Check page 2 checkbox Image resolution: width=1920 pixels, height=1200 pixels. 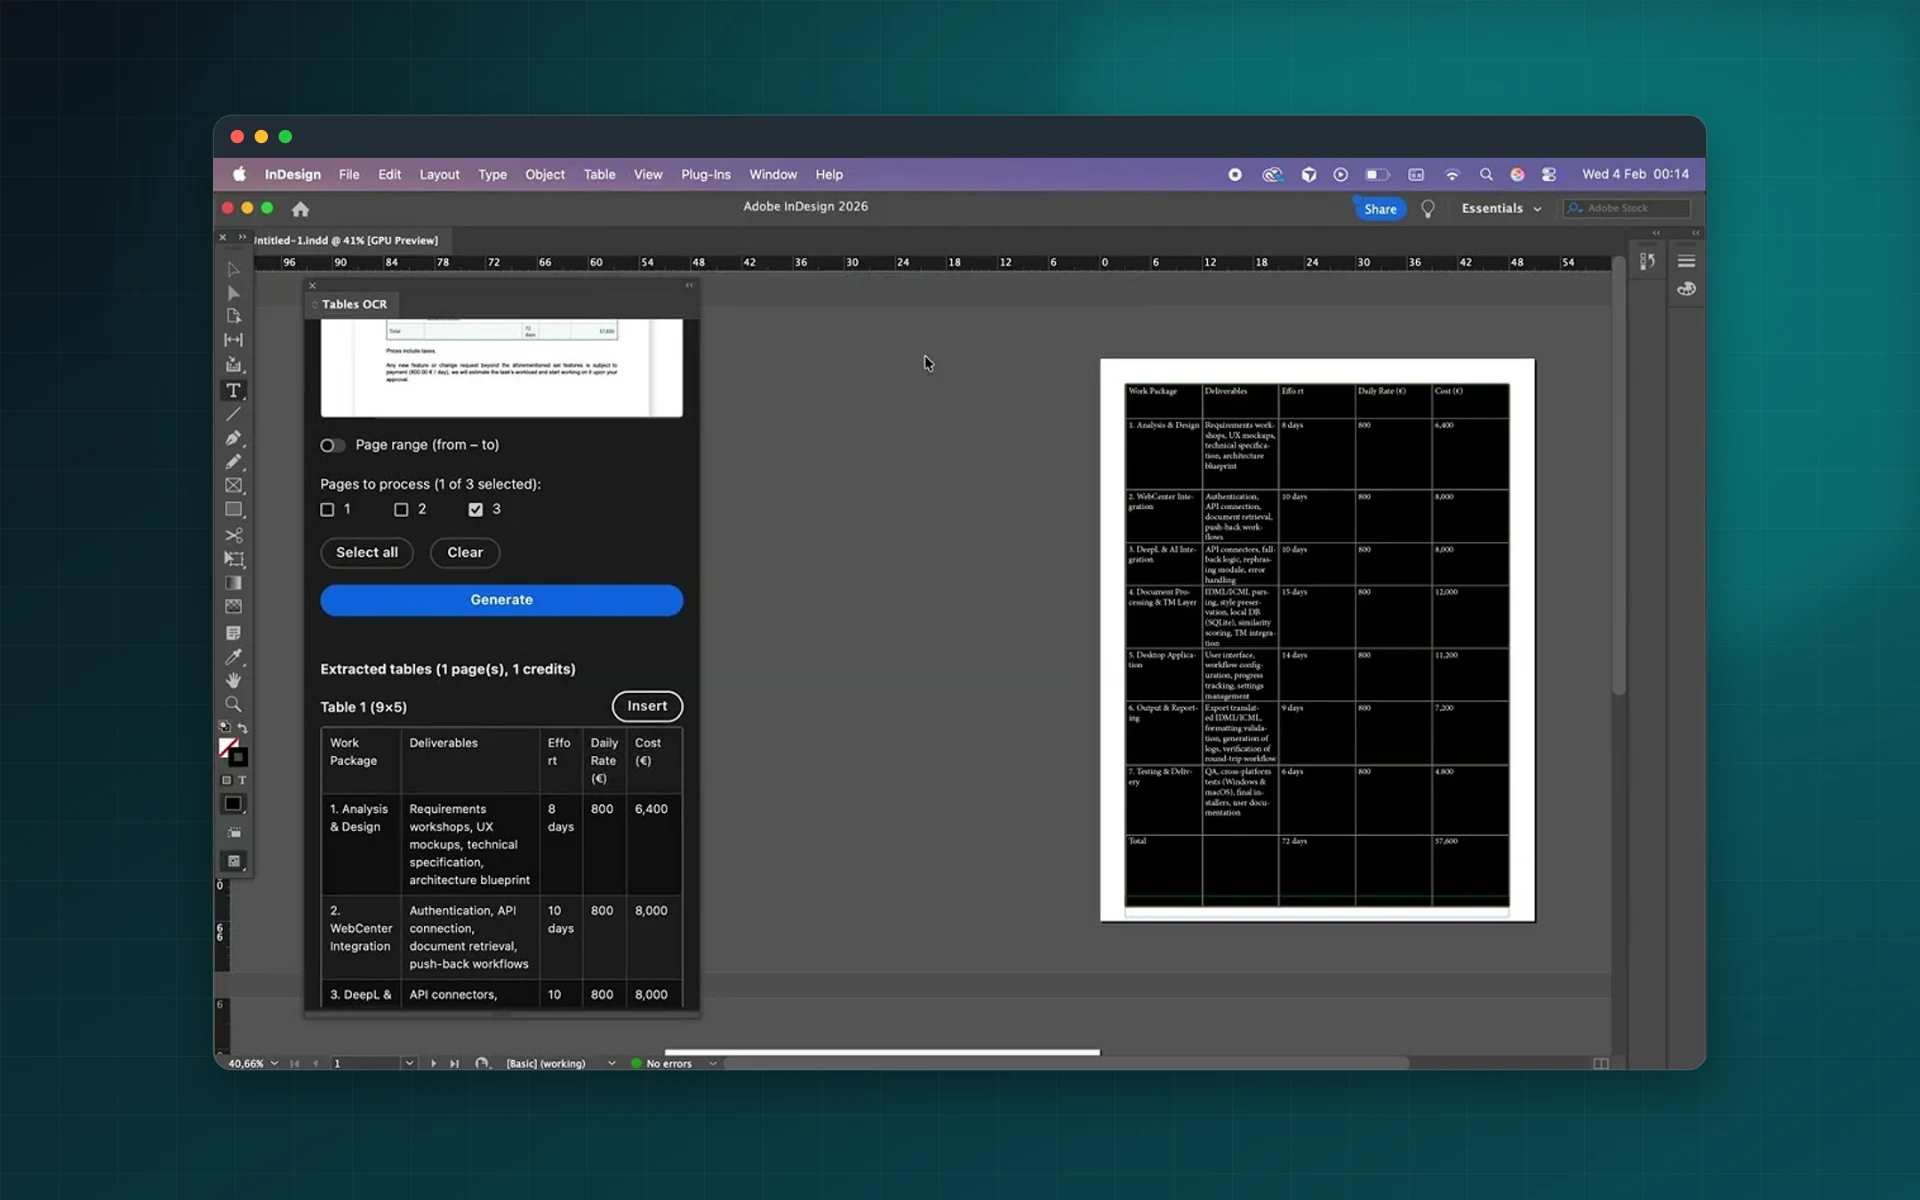(401, 510)
